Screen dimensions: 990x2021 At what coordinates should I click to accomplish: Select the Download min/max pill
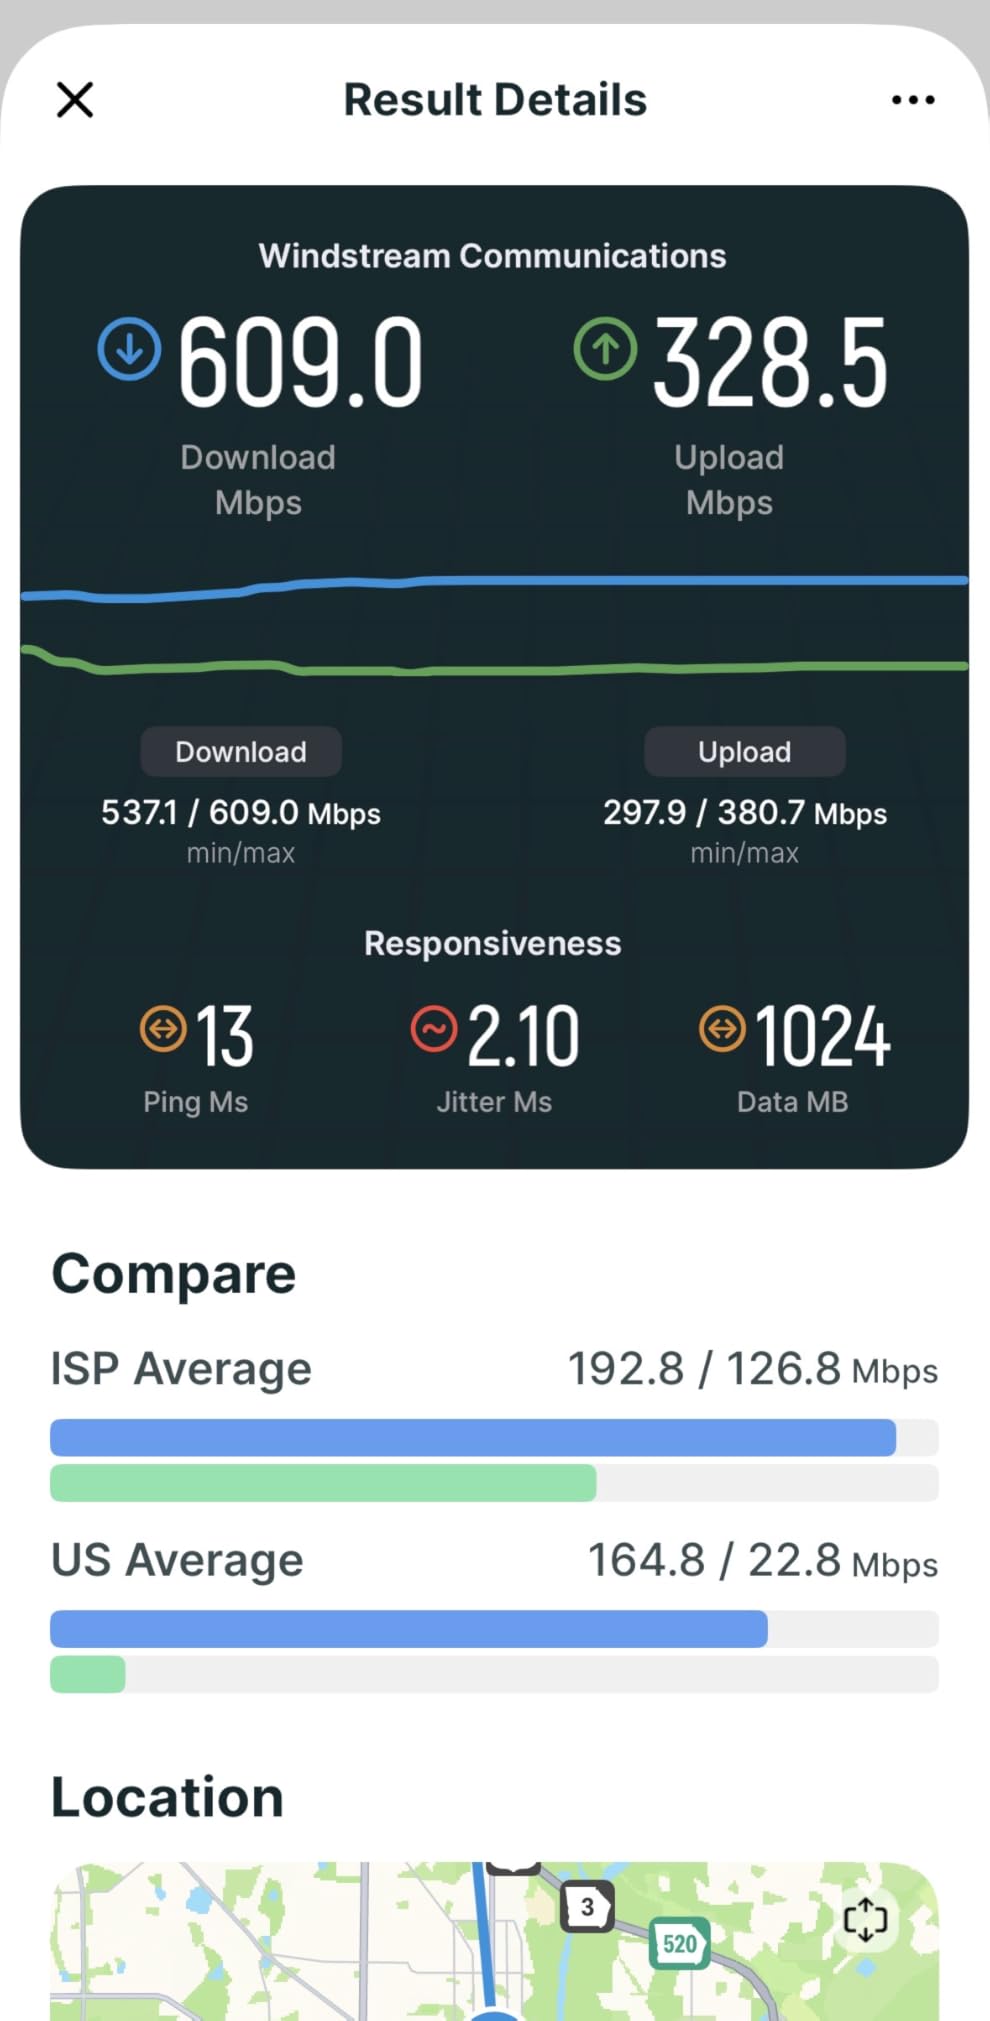pos(241,752)
